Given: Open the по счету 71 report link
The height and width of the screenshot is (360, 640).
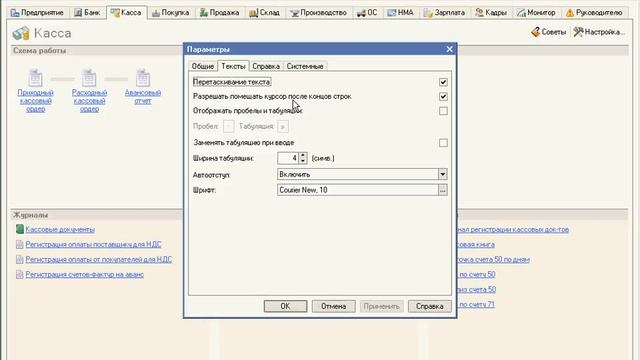Looking at the screenshot, I should (x=476, y=304).
